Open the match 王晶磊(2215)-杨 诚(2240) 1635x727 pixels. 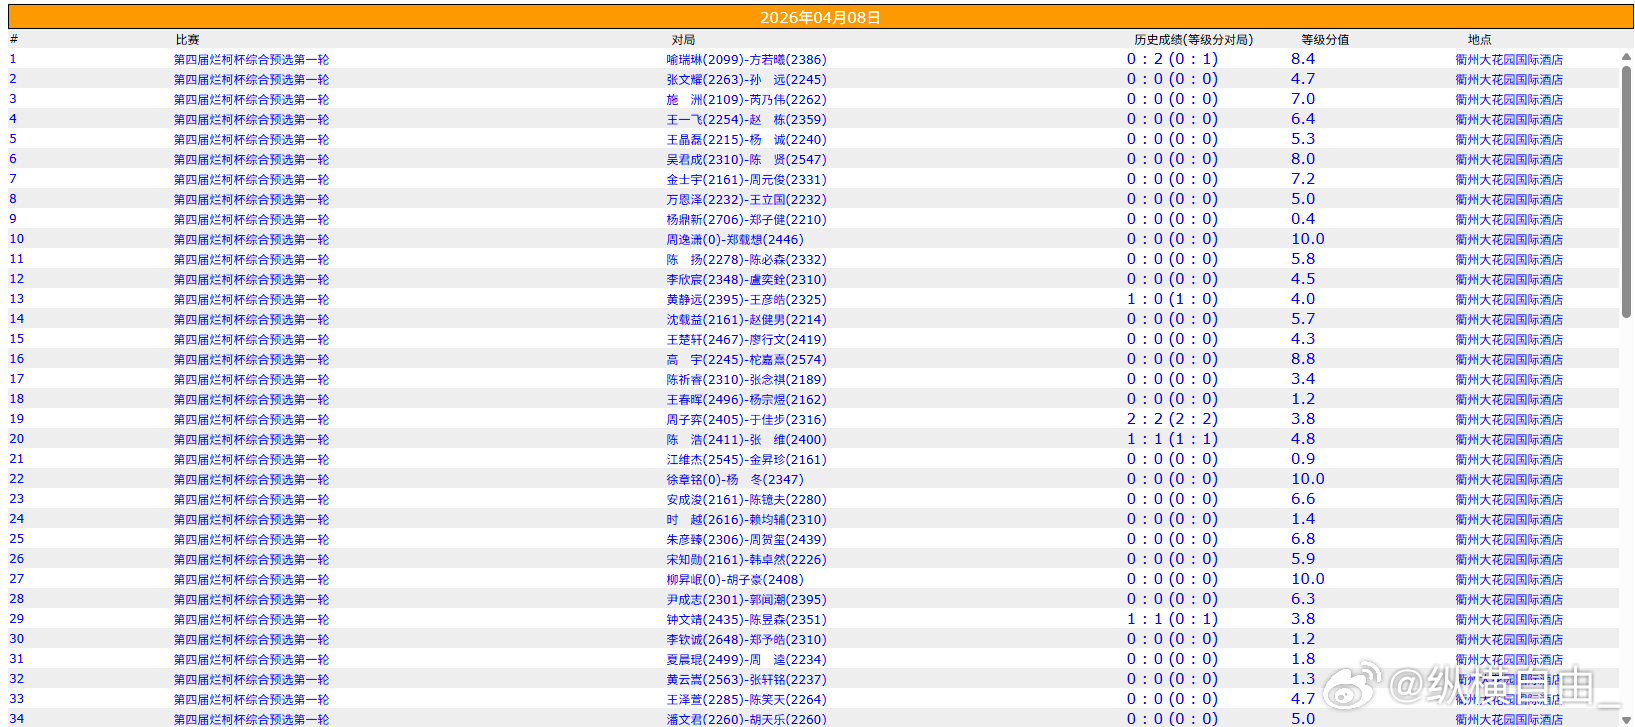click(746, 140)
